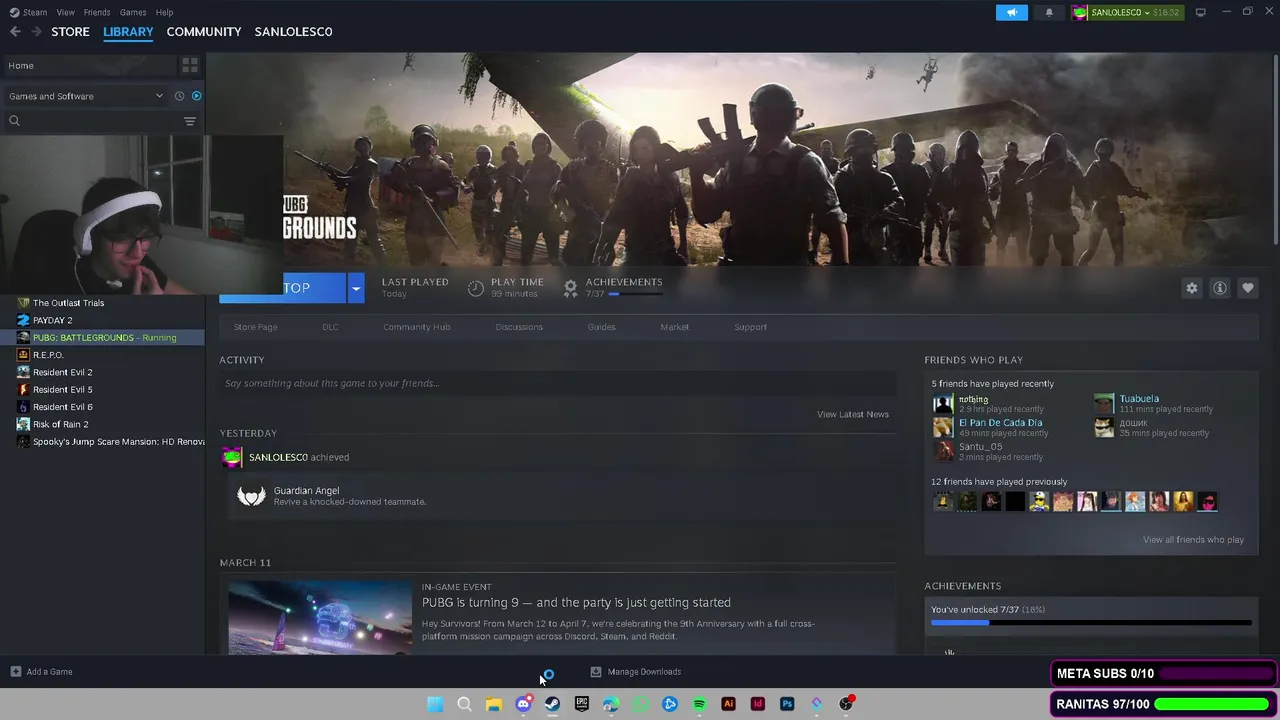The image size is (1280, 720).
Task: Open Discord in the taskbar
Action: coord(523,704)
